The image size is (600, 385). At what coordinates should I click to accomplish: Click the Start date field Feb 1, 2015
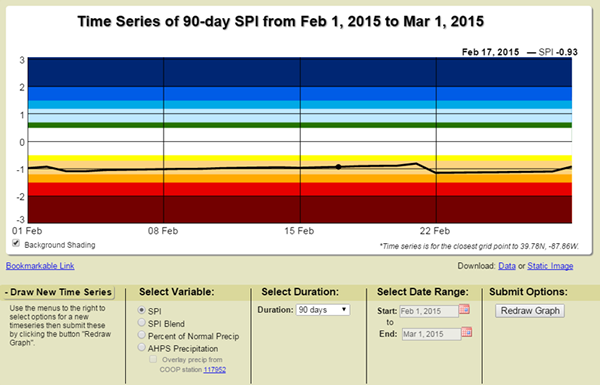tap(429, 311)
